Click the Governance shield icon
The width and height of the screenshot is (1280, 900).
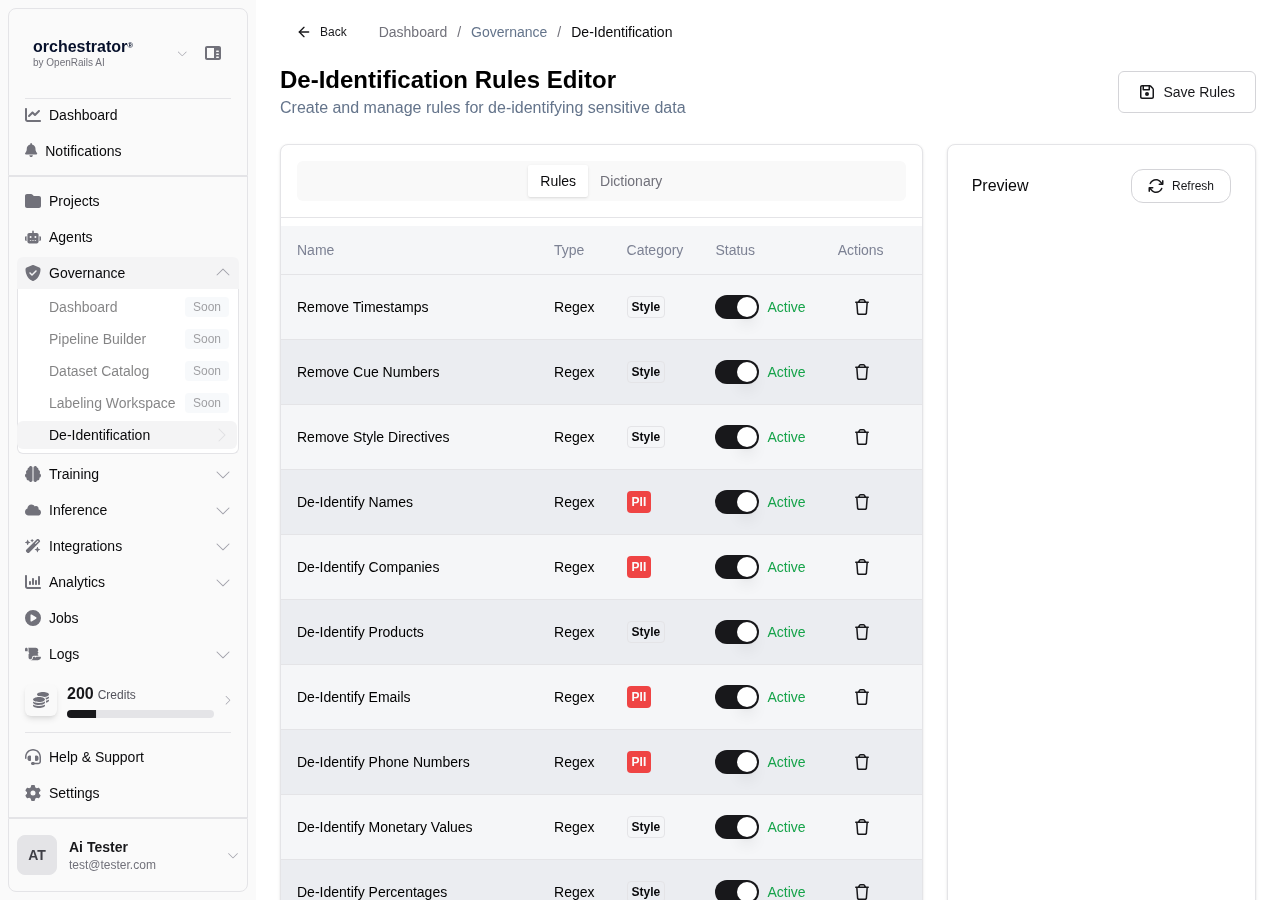(33, 272)
